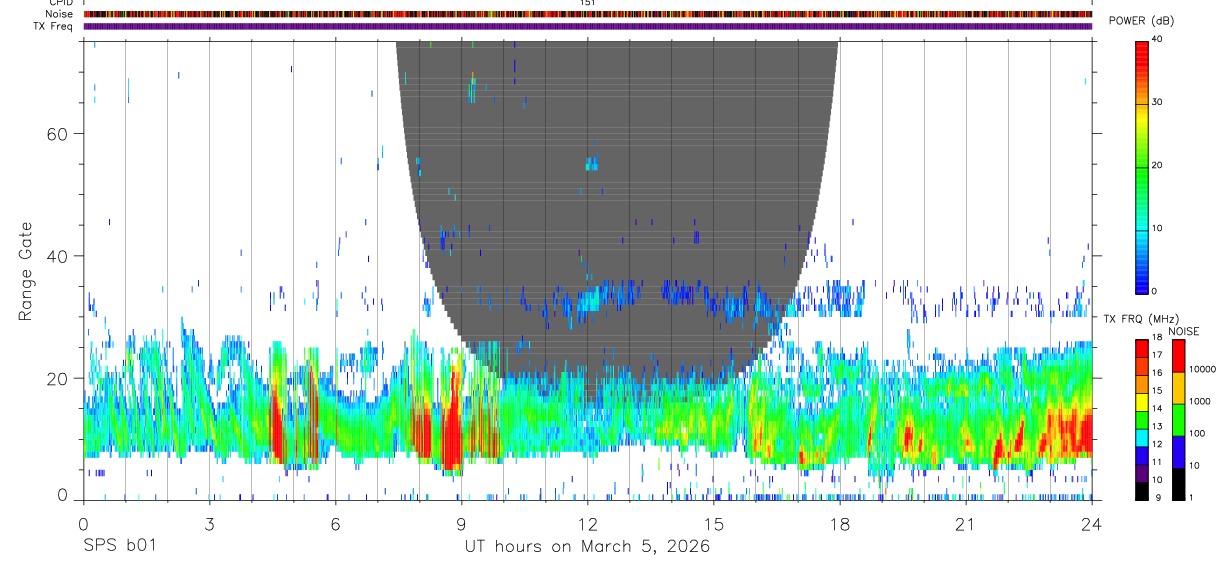Viewport: 1228px width, 567px height.
Task: Click the 13 label on TX frequency scale
Action: 1156,426
